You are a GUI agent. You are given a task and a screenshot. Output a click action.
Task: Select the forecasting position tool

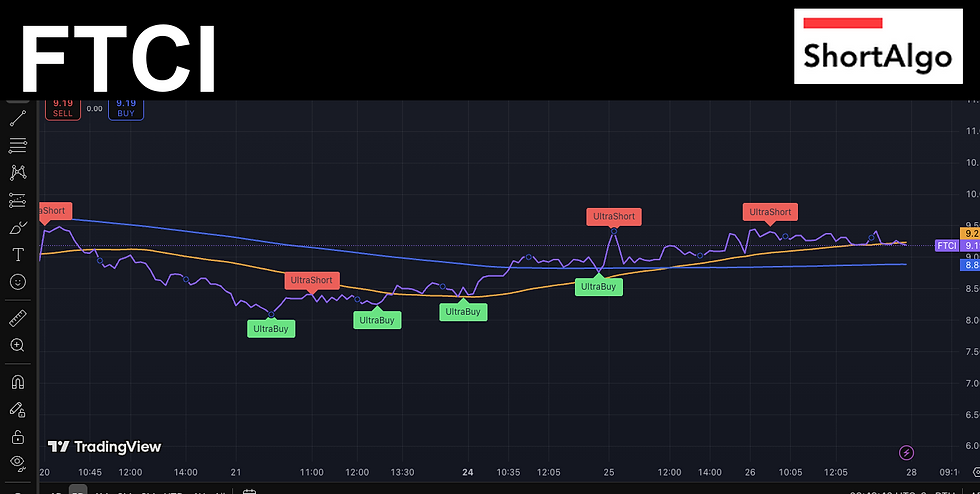click(18, 200)
